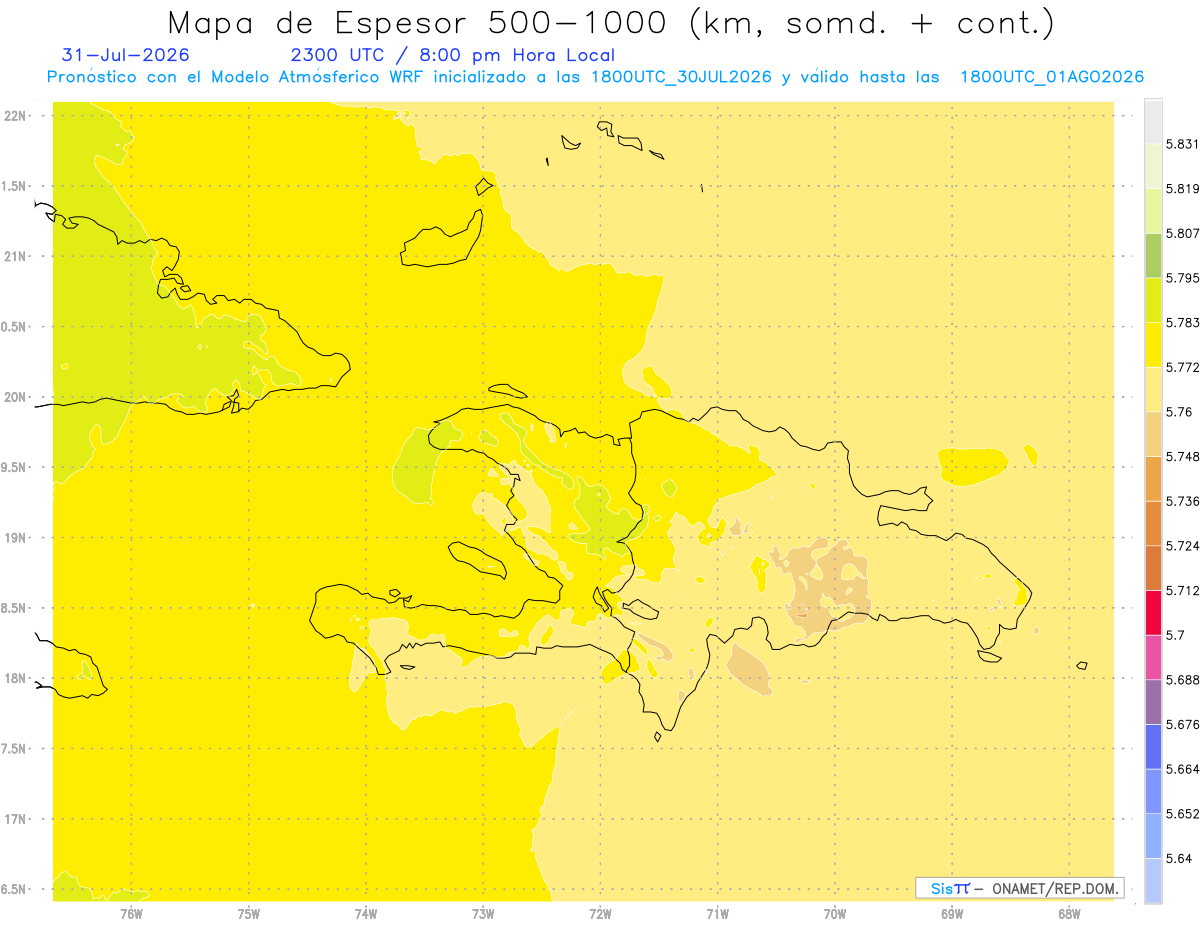
Task: Pick the yellow-green swatch between 5.783 and 5.795
Action: tap(1153, 300)
